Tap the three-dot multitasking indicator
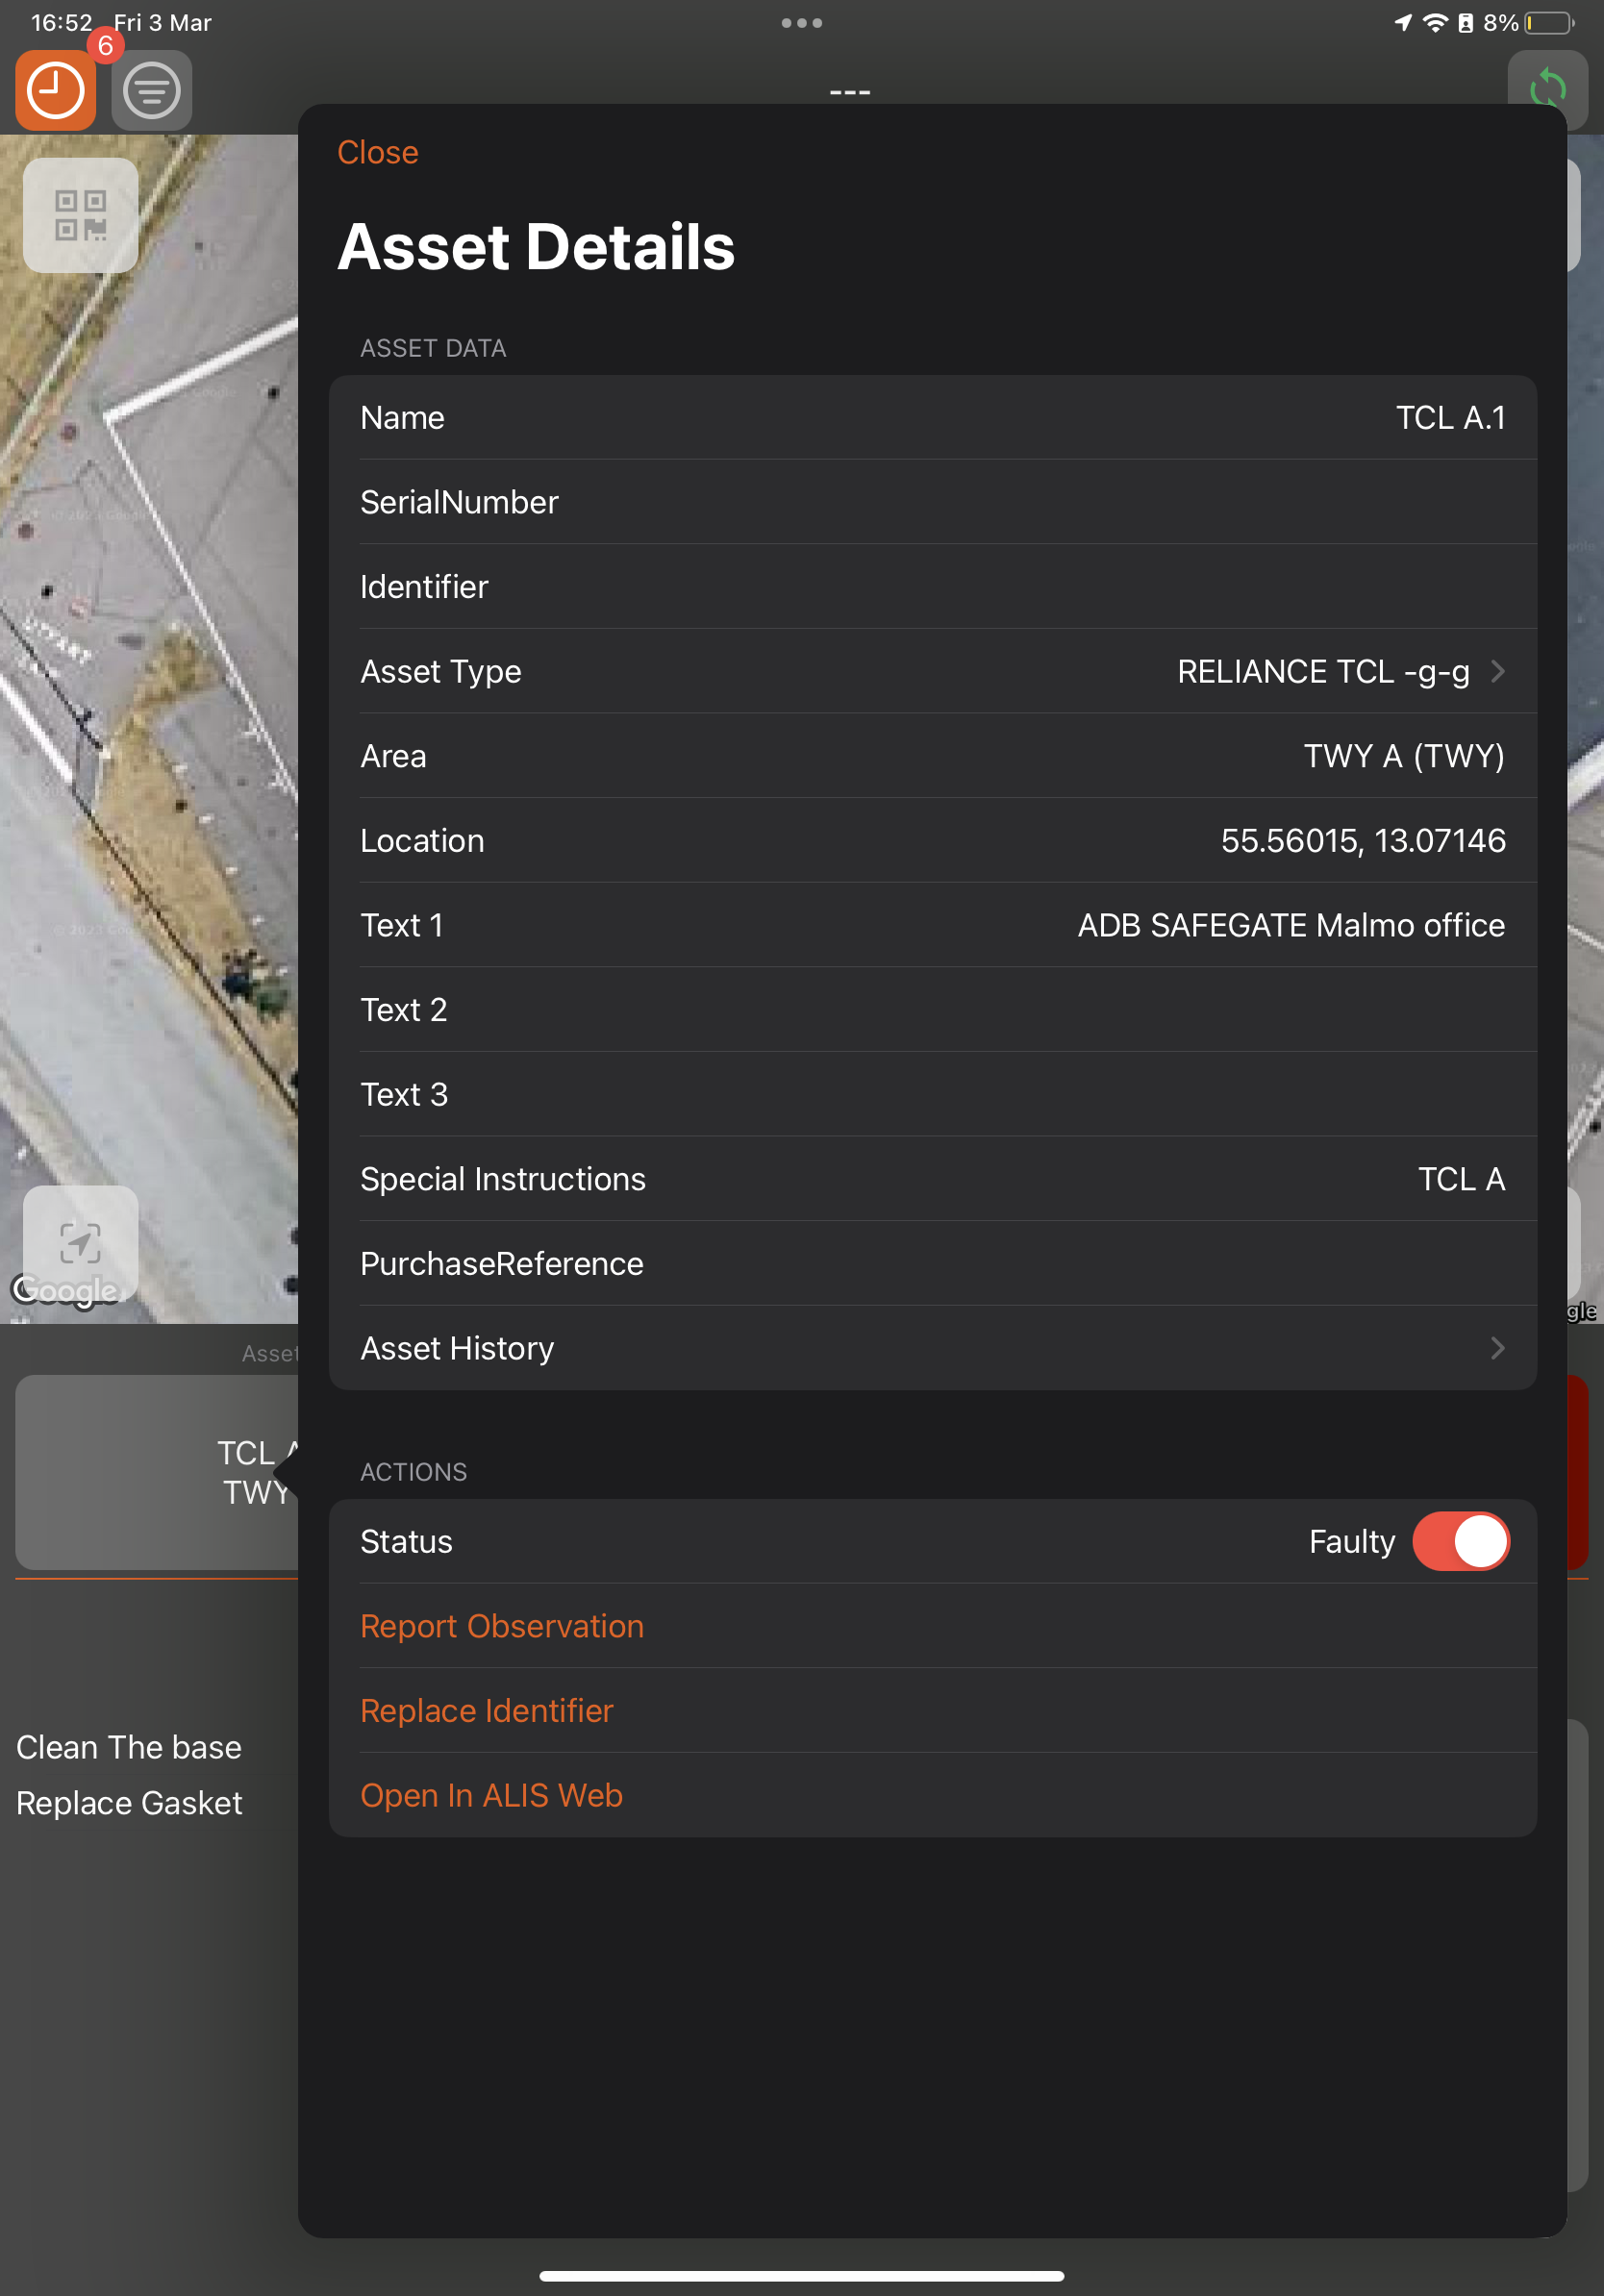 coord(801,23)
